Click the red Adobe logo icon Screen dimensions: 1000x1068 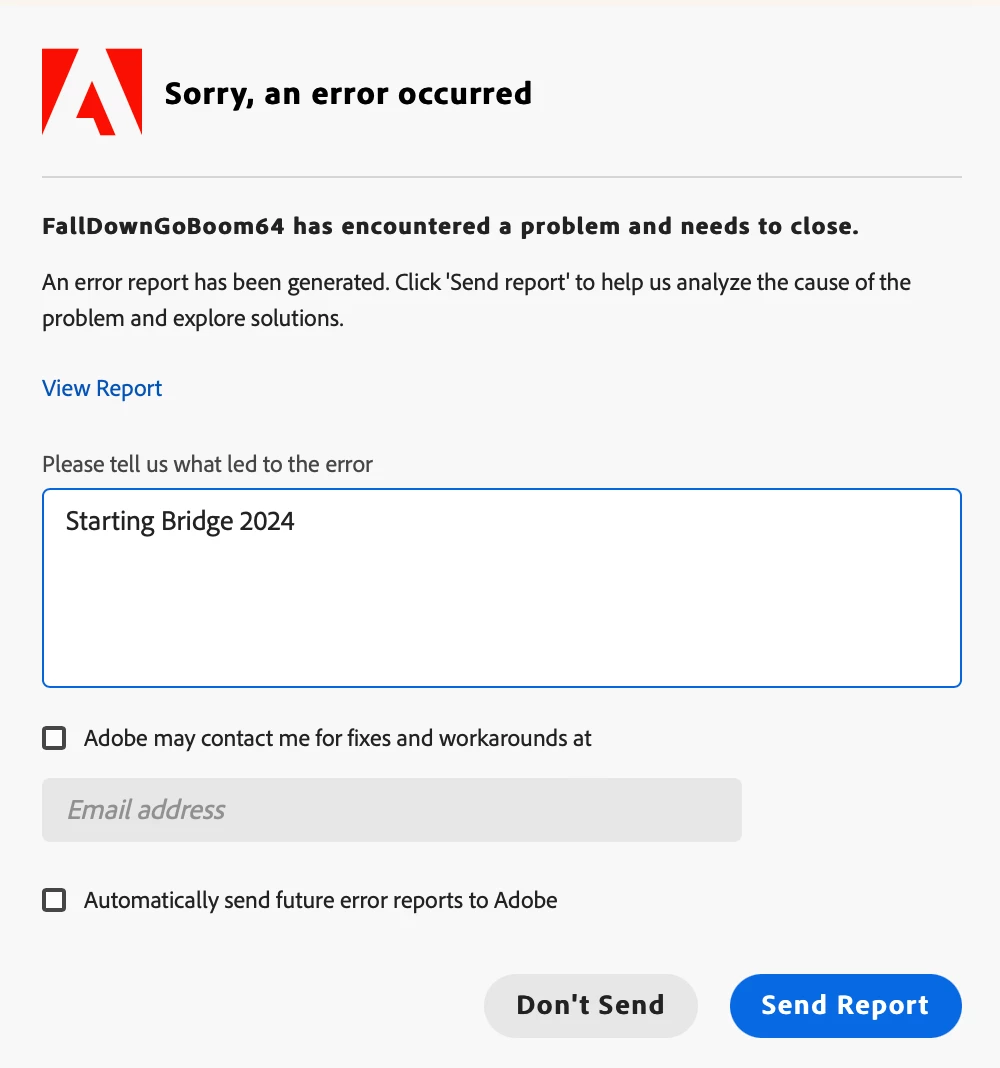pos(91,92)
